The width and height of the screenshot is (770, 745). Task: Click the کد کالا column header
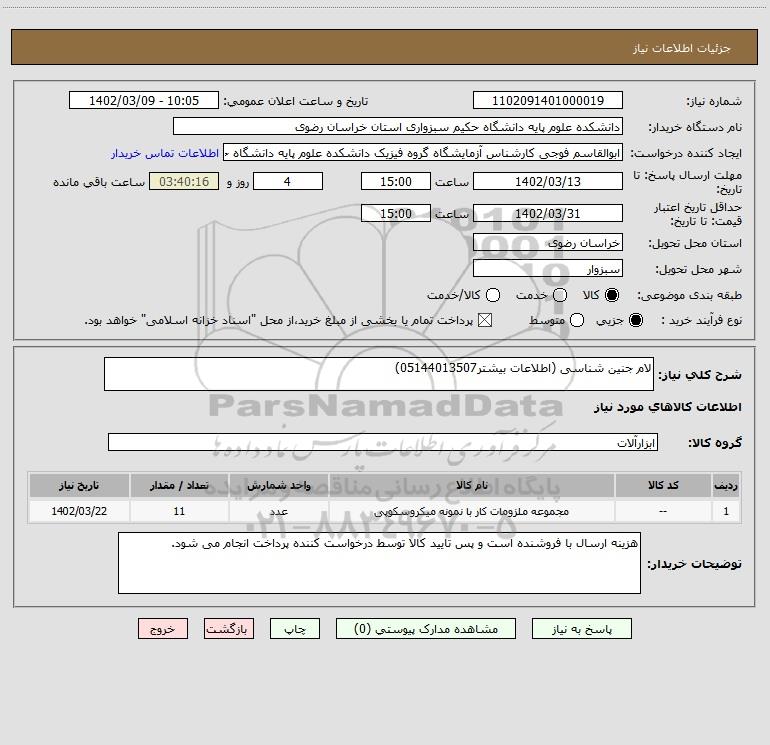(x=663, y=485)
